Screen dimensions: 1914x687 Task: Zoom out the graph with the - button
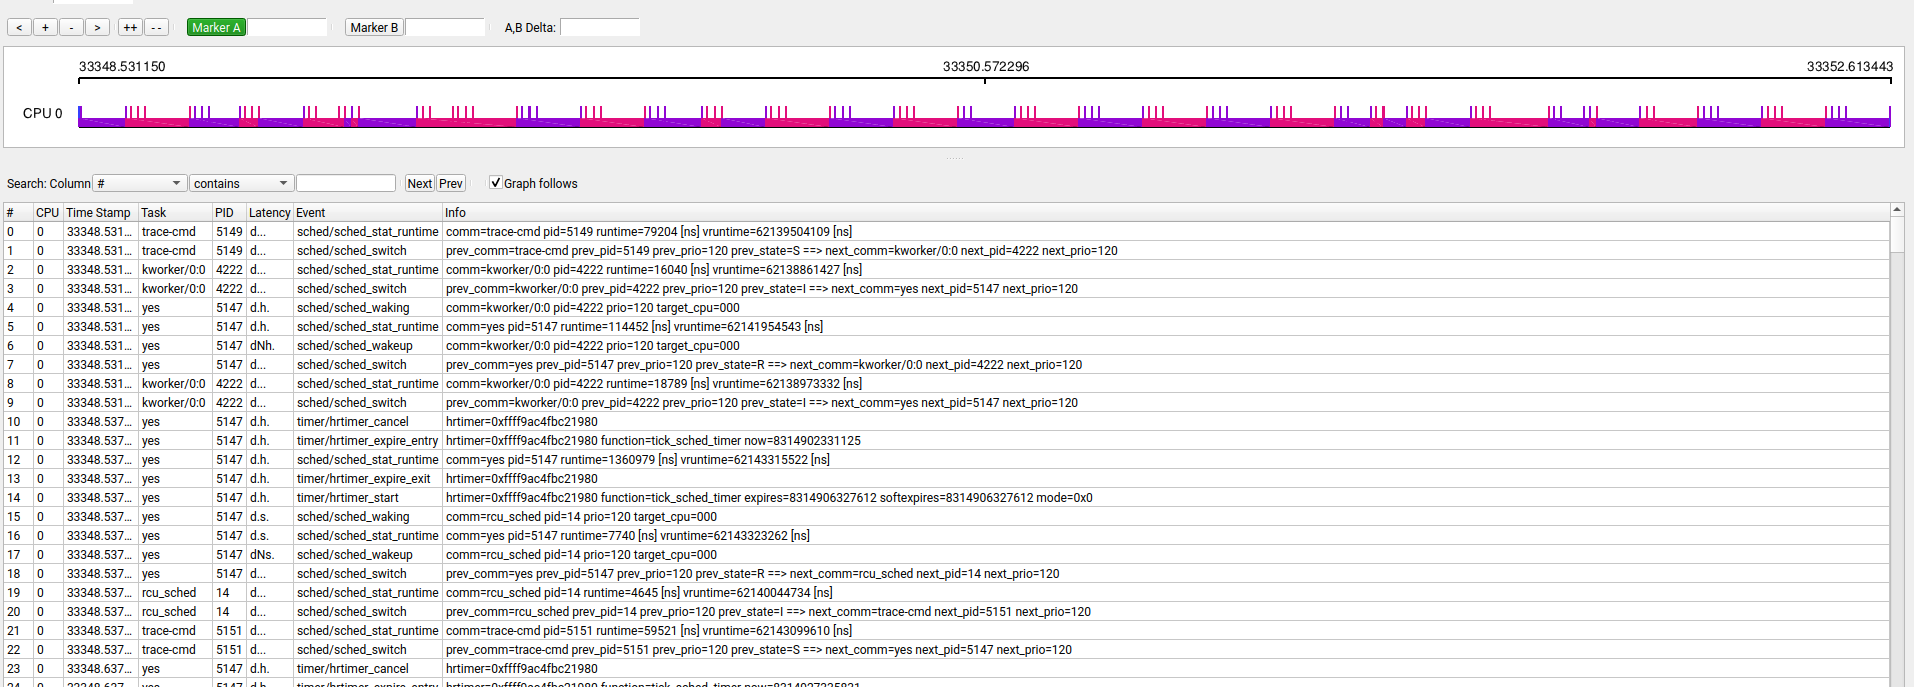point(71,27)
